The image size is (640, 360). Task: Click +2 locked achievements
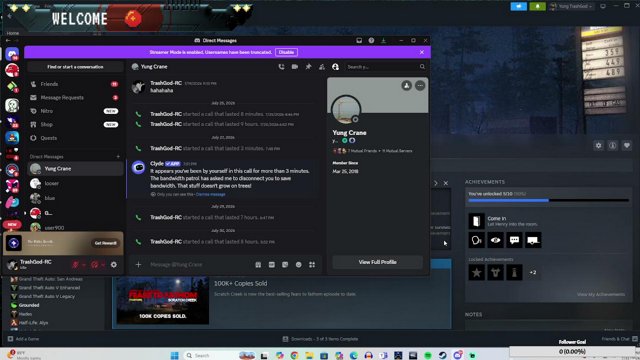click(533, 272)
